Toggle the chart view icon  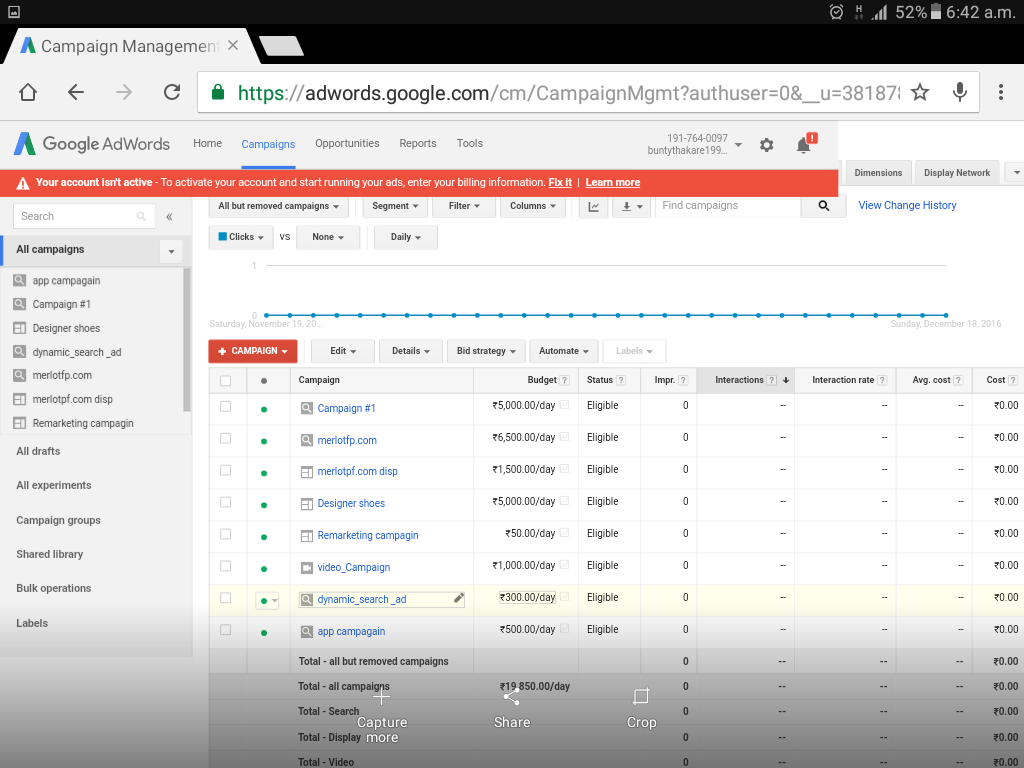(593, 206)
